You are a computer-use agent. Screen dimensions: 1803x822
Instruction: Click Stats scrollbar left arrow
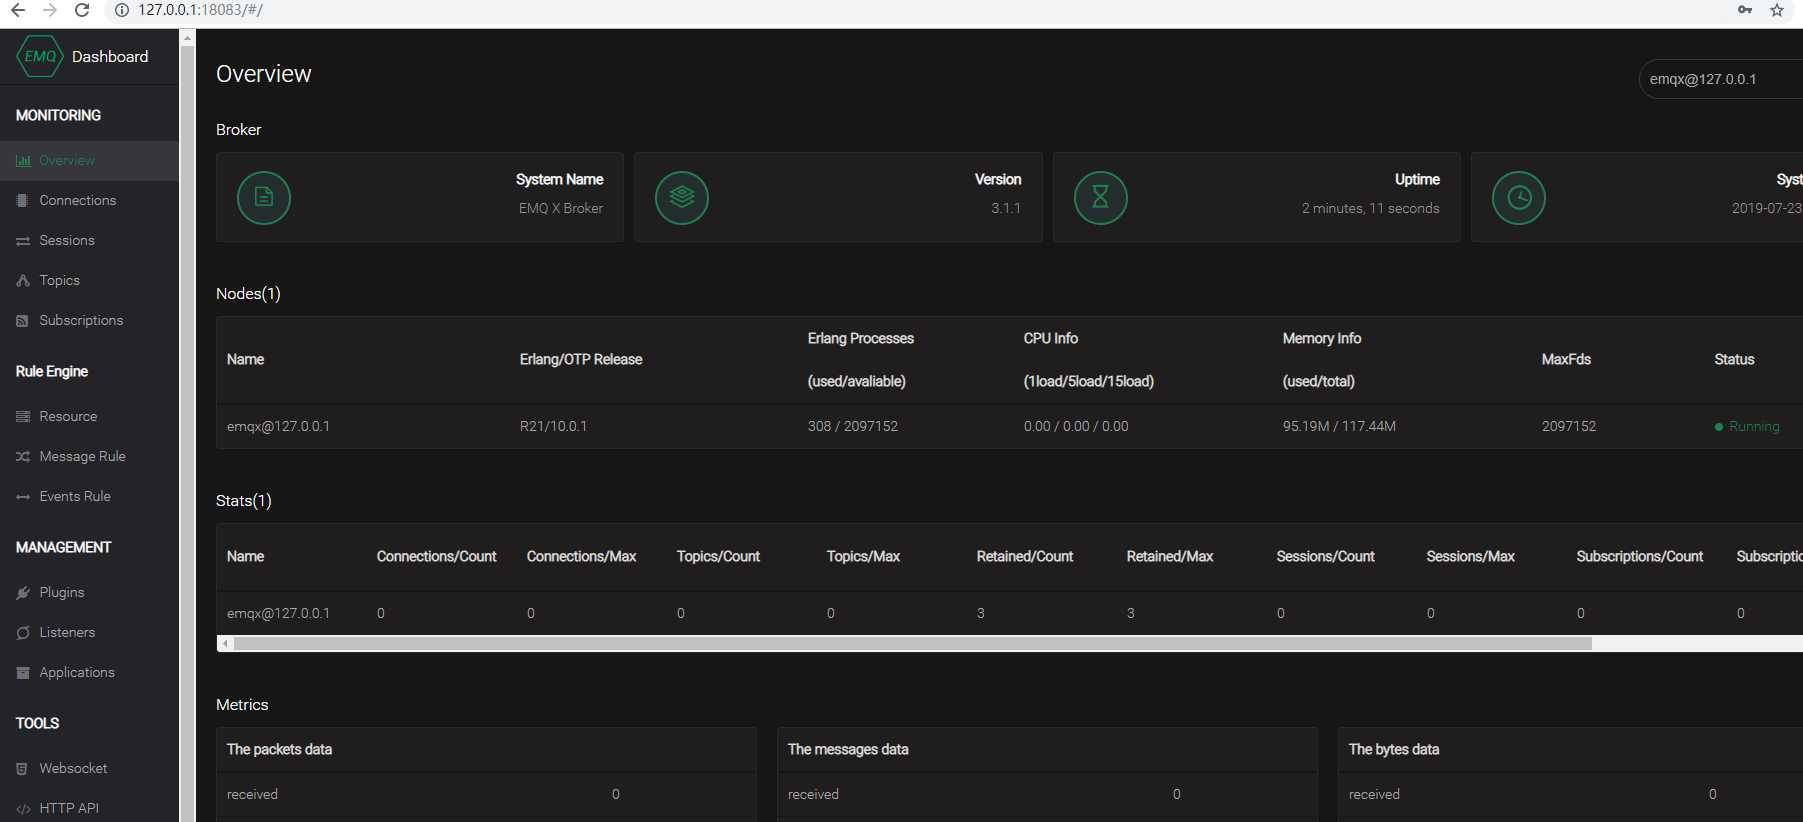tap(226, 643)
